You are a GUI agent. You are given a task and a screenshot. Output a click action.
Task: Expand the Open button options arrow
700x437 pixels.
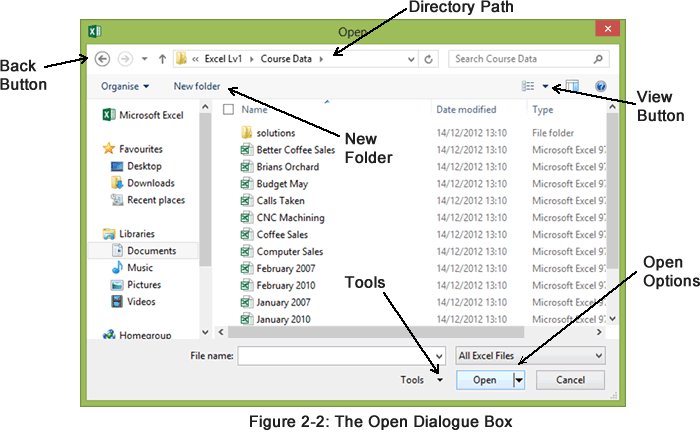pyautogui.click(x=519, y=380)
